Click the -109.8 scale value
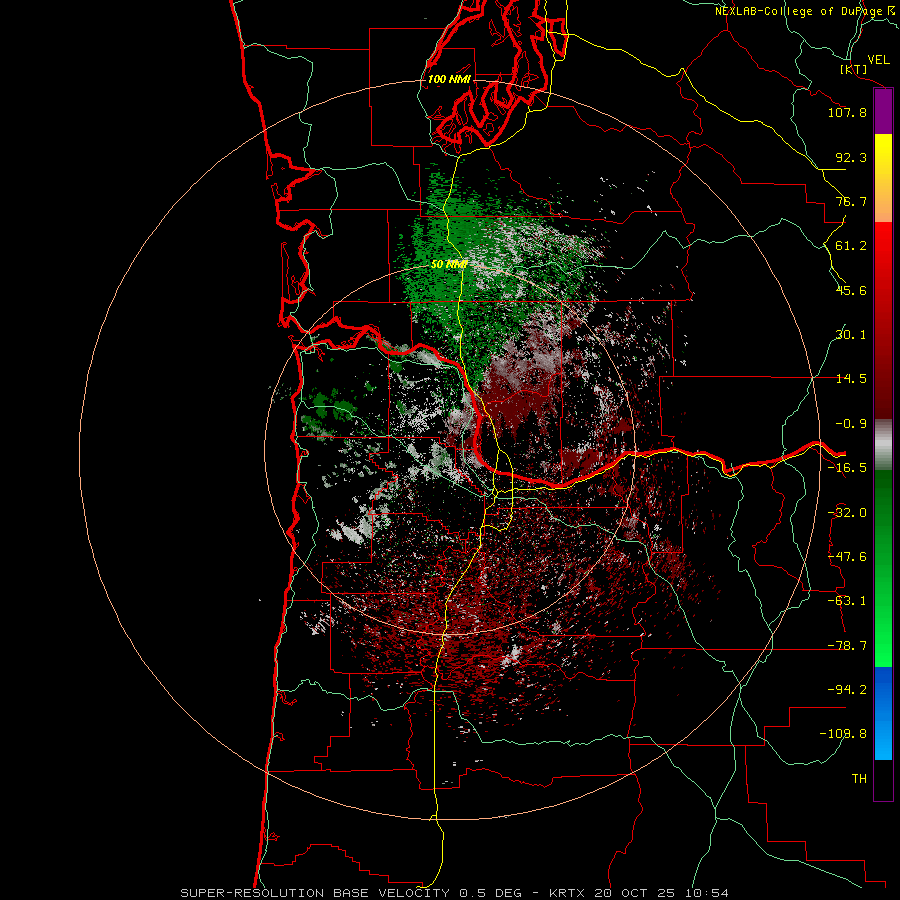The width and height of the screenshot is (900, 900). point(843,734)
